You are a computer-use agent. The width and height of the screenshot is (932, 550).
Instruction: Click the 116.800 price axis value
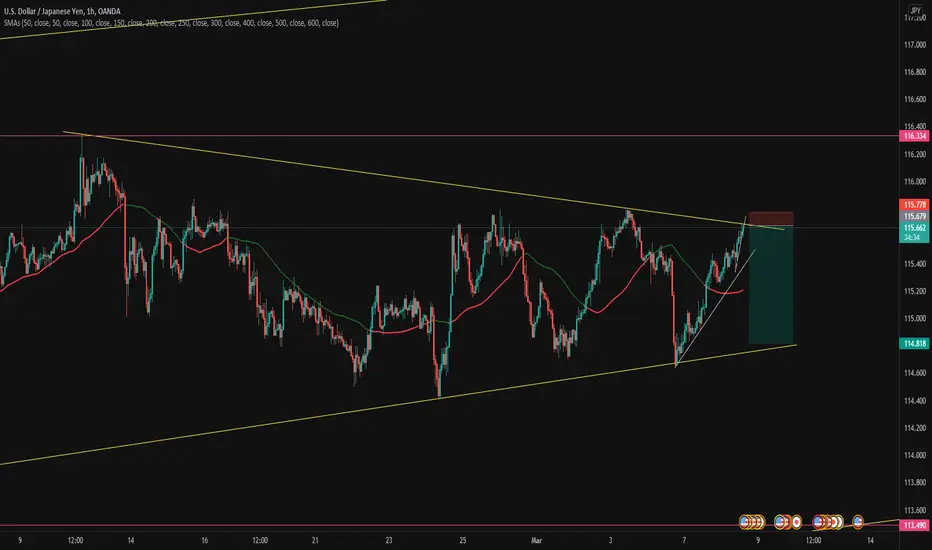tap(915, 73)
